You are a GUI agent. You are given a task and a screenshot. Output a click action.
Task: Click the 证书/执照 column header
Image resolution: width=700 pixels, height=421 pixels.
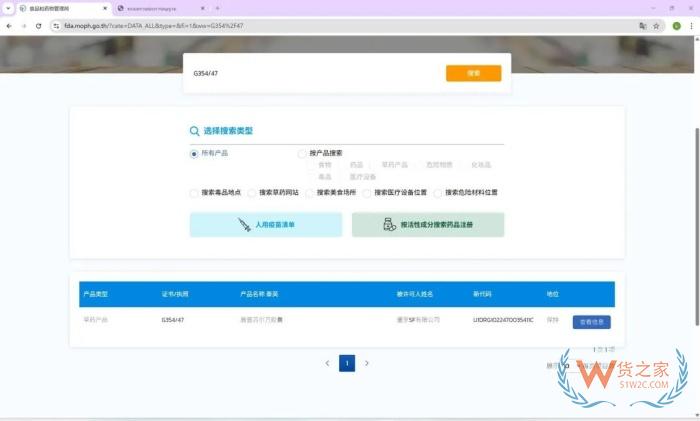click(175, 294)
